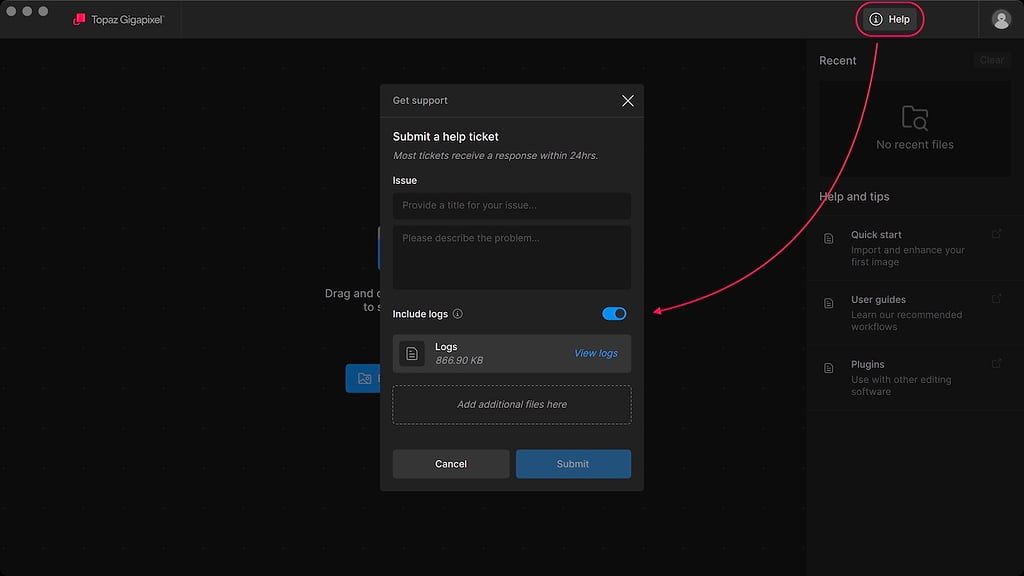Click the Help button in top bar

[889, 19]
